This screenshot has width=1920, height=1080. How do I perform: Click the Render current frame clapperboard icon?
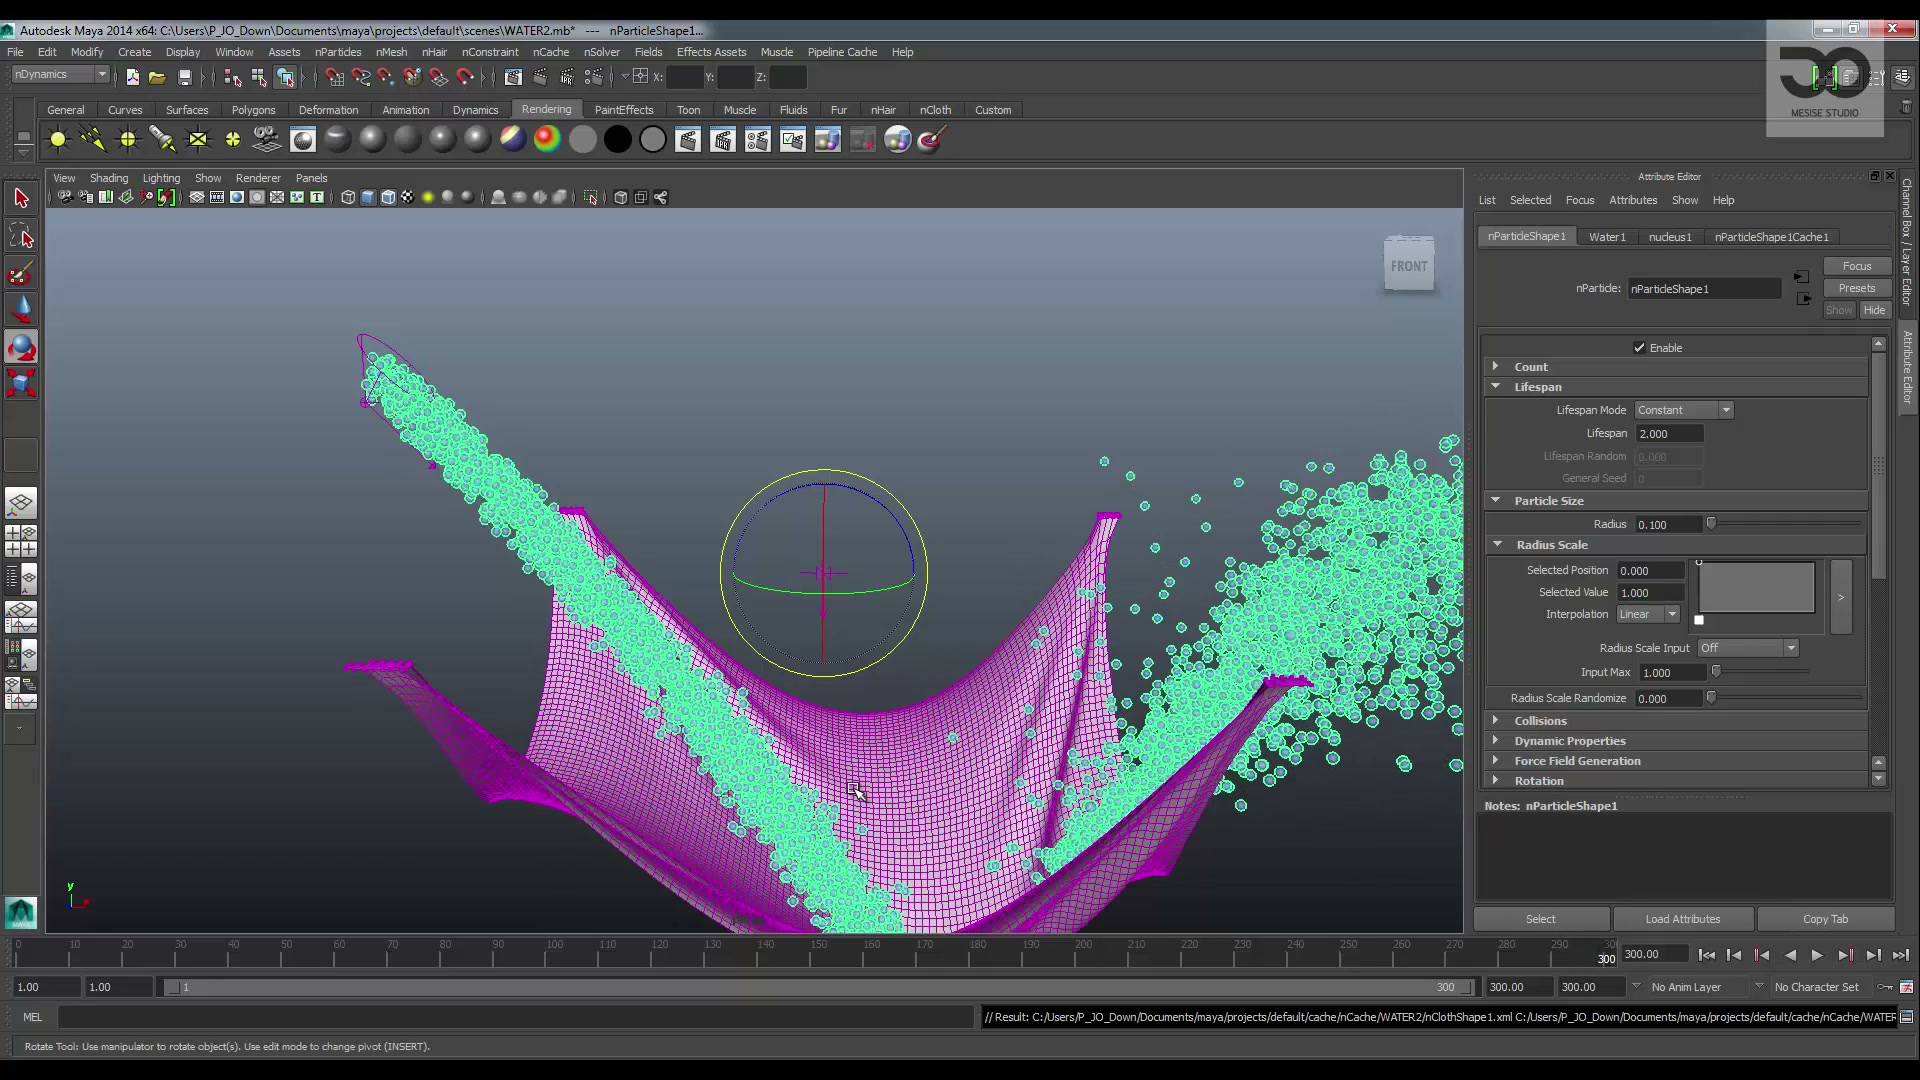tap(541, 77)
